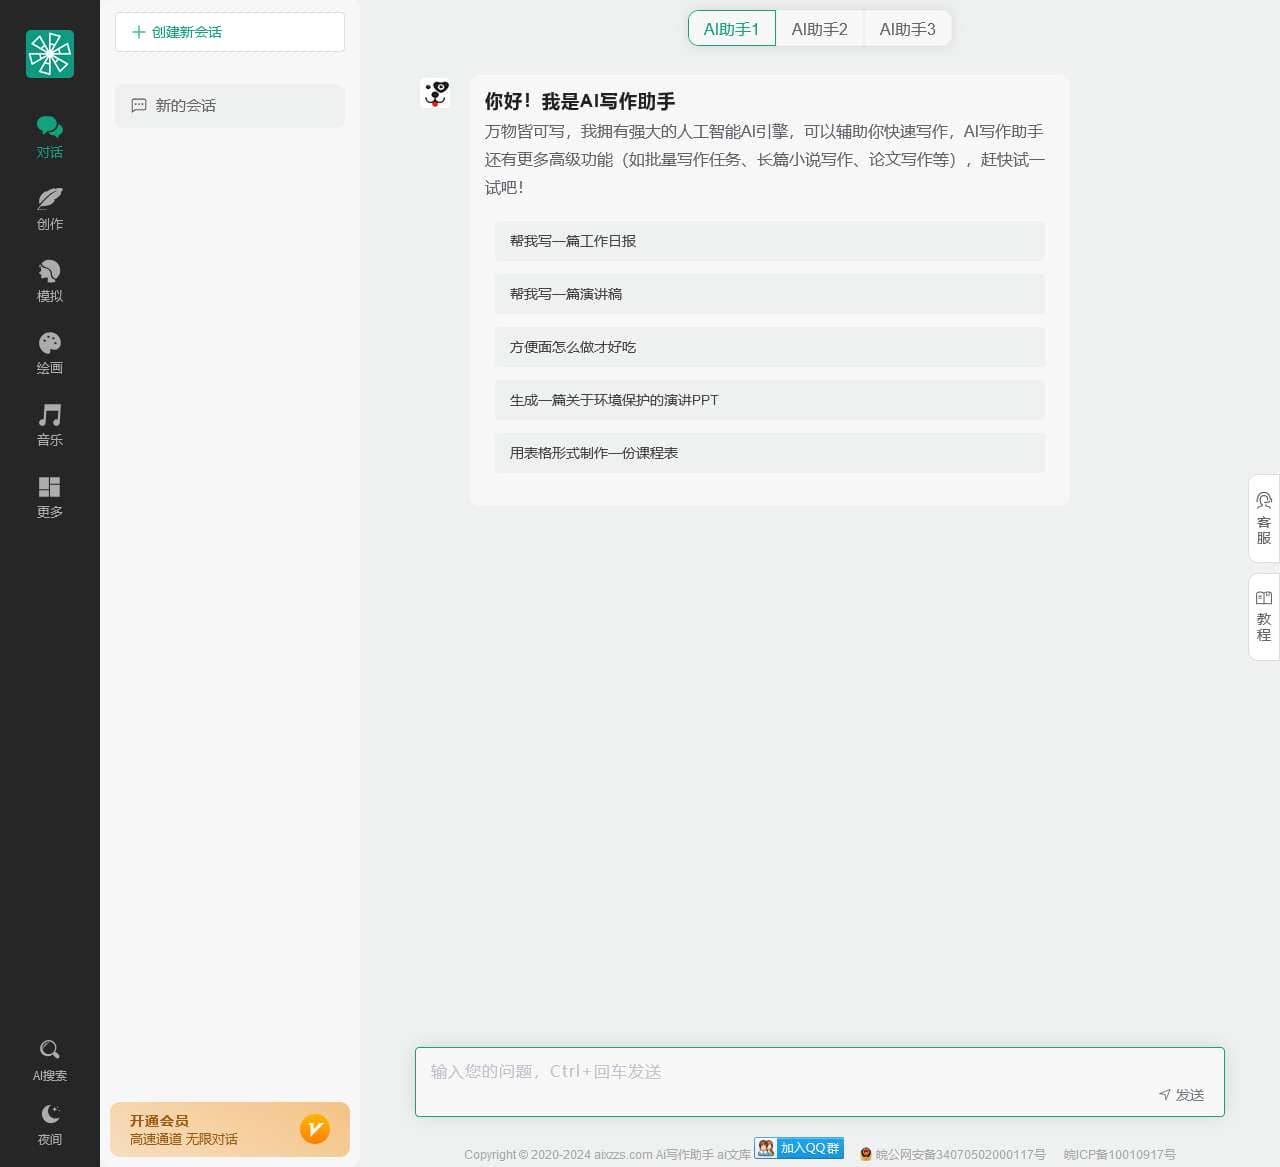Image resolution: width=1280 pixels, height=1167 pixels.
Task: Click the 开通会员 membership banner
Action: 230,1129
